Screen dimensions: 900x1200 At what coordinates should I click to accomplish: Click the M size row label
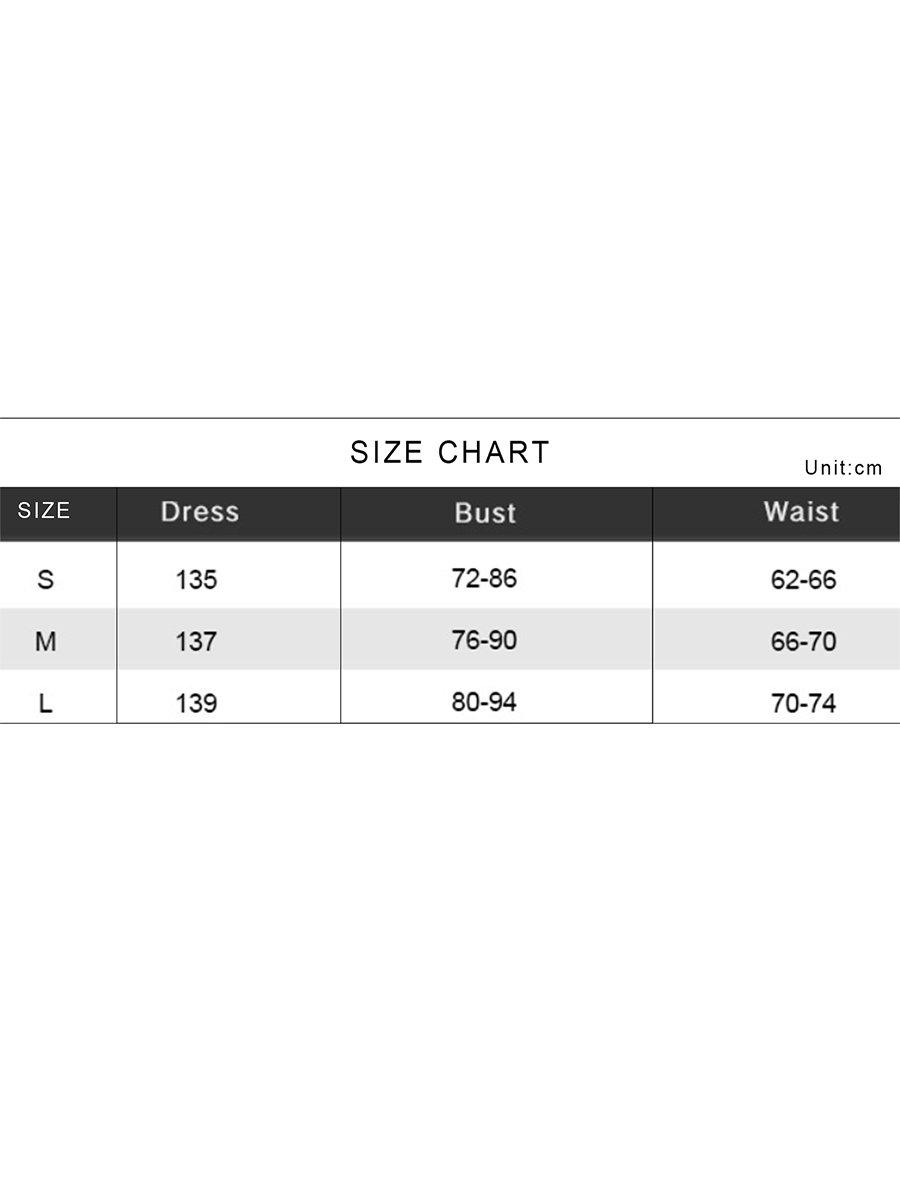pos(45,641)
